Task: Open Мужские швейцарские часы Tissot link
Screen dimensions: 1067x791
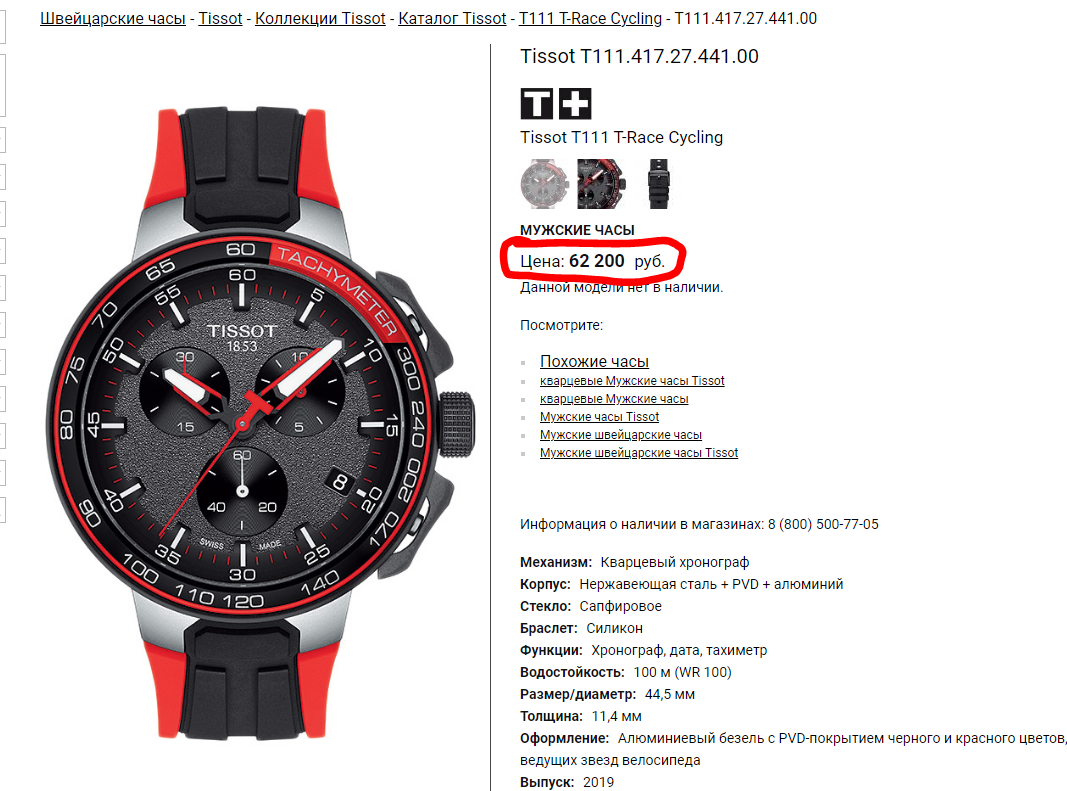Action: tap(639, 453)
